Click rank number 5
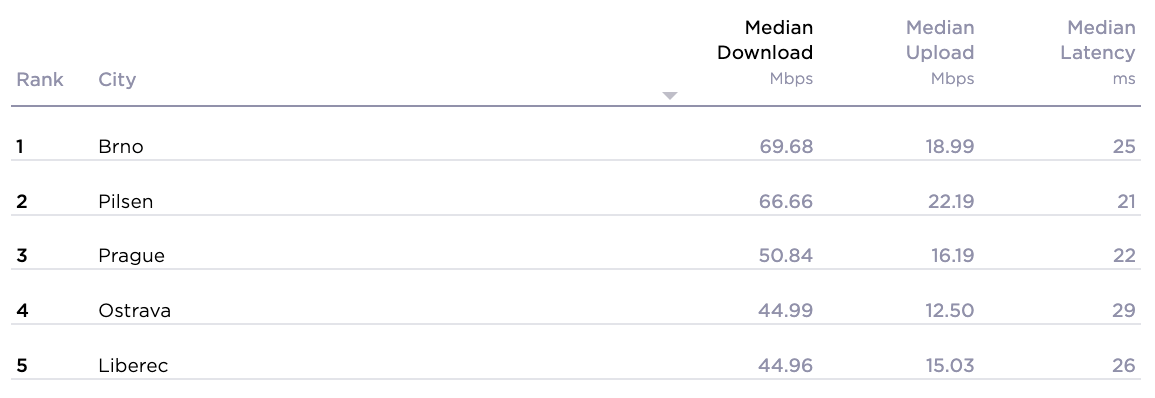 (21, 365)
